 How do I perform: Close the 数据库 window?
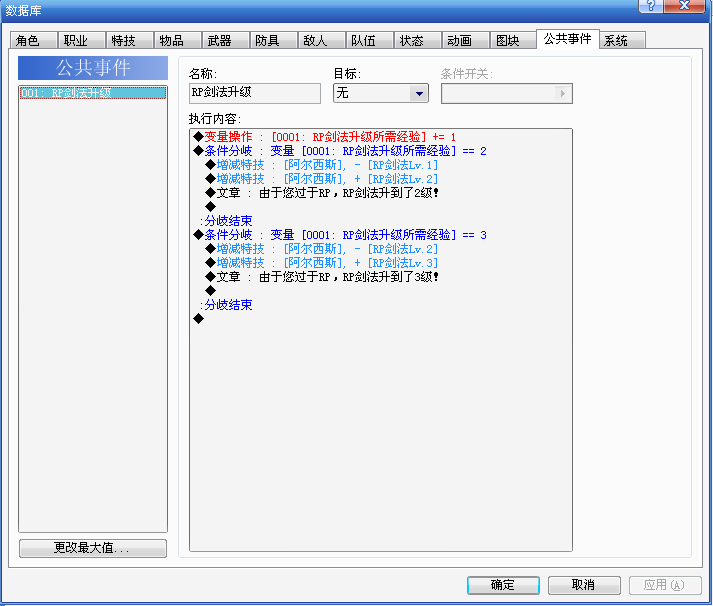[x=684, y=5]
